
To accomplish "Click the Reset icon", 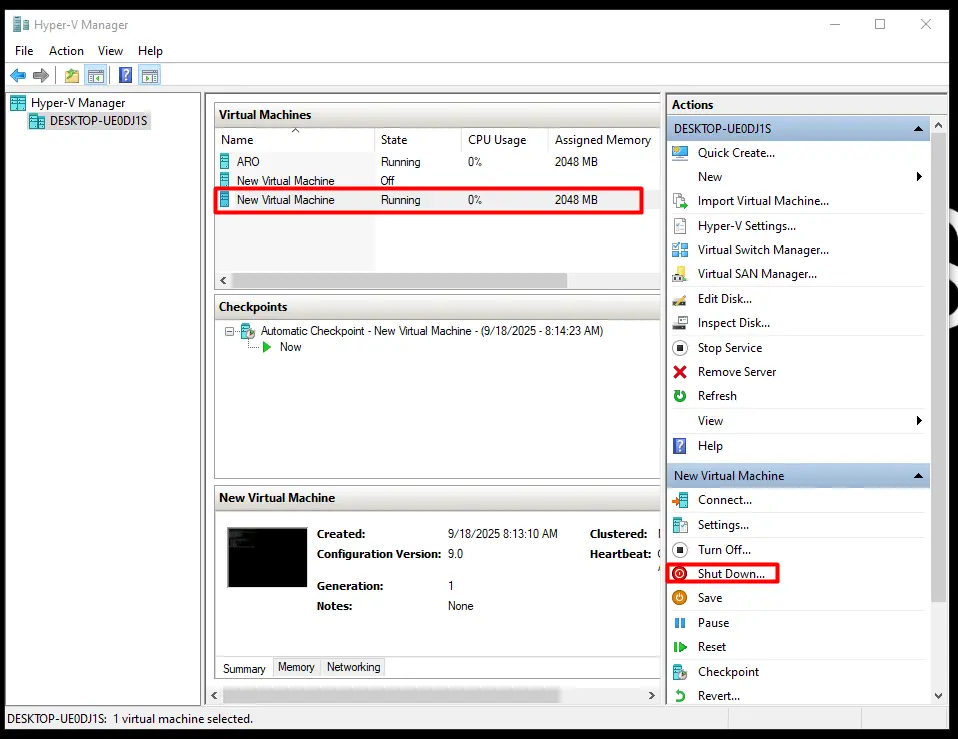I will point(680,647).
